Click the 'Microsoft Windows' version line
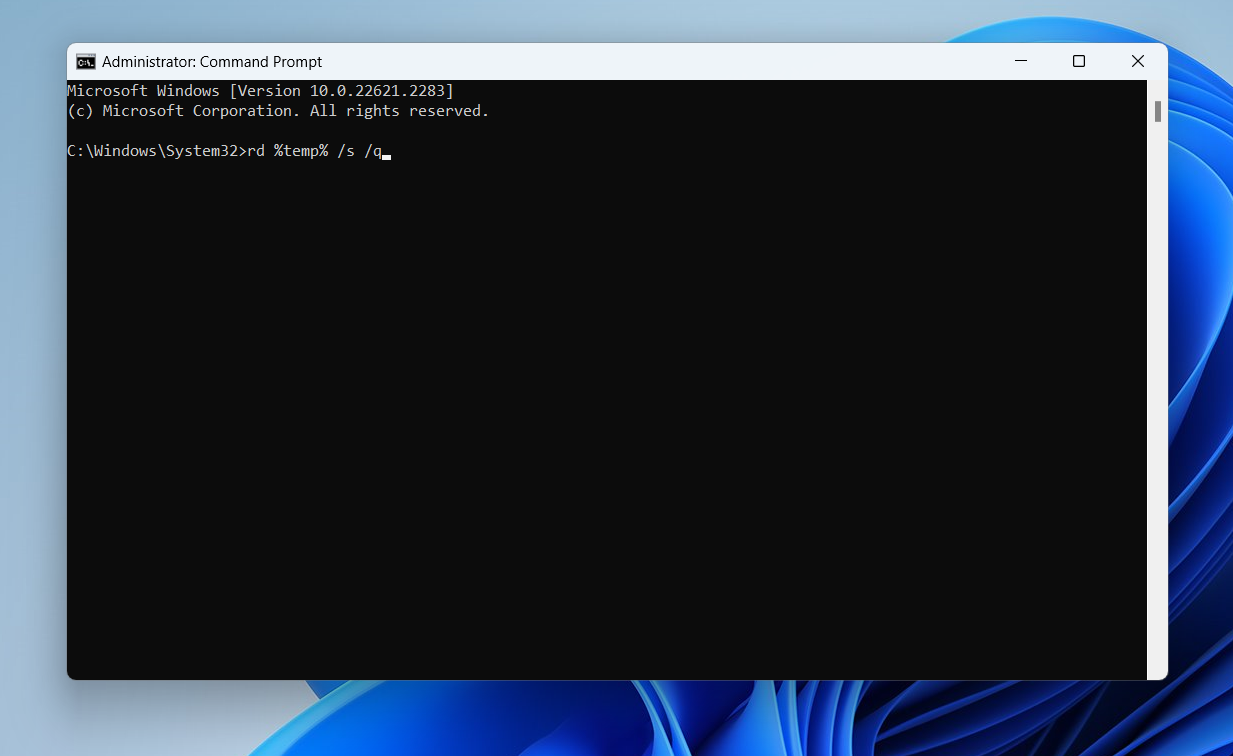1233x756 pixels. (x=260, y=91)
